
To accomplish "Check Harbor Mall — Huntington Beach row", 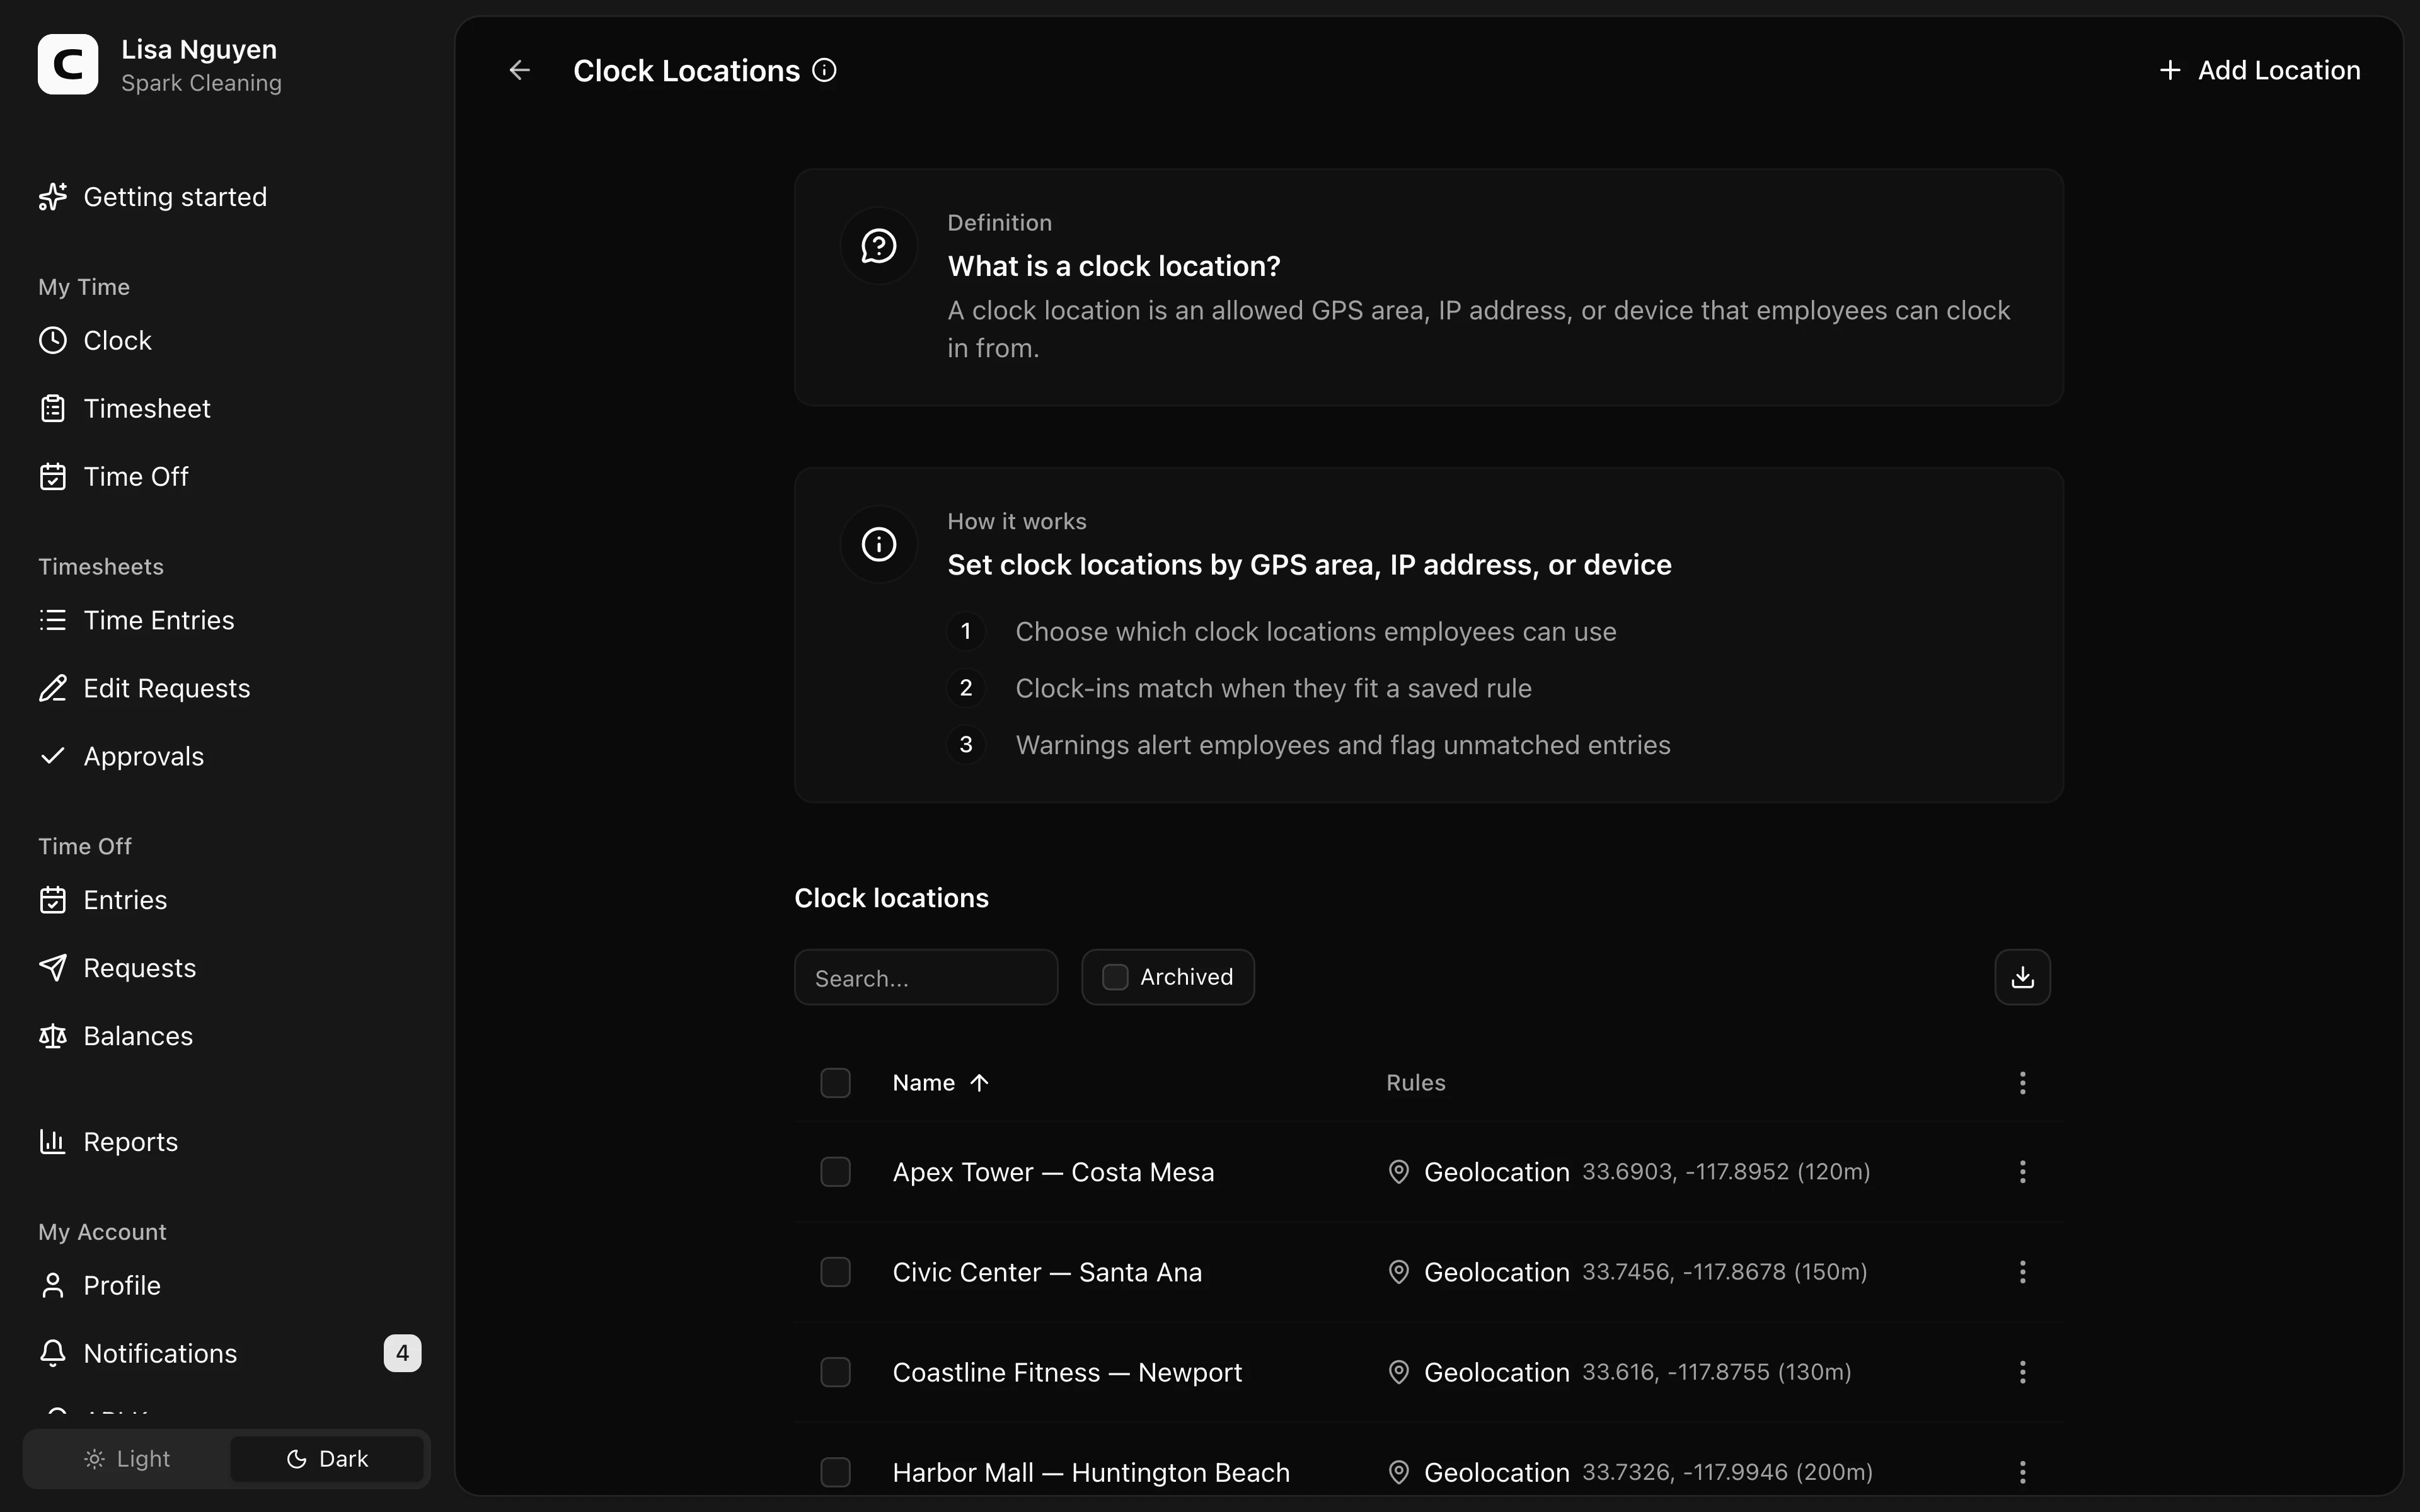I will [835, 1472].
